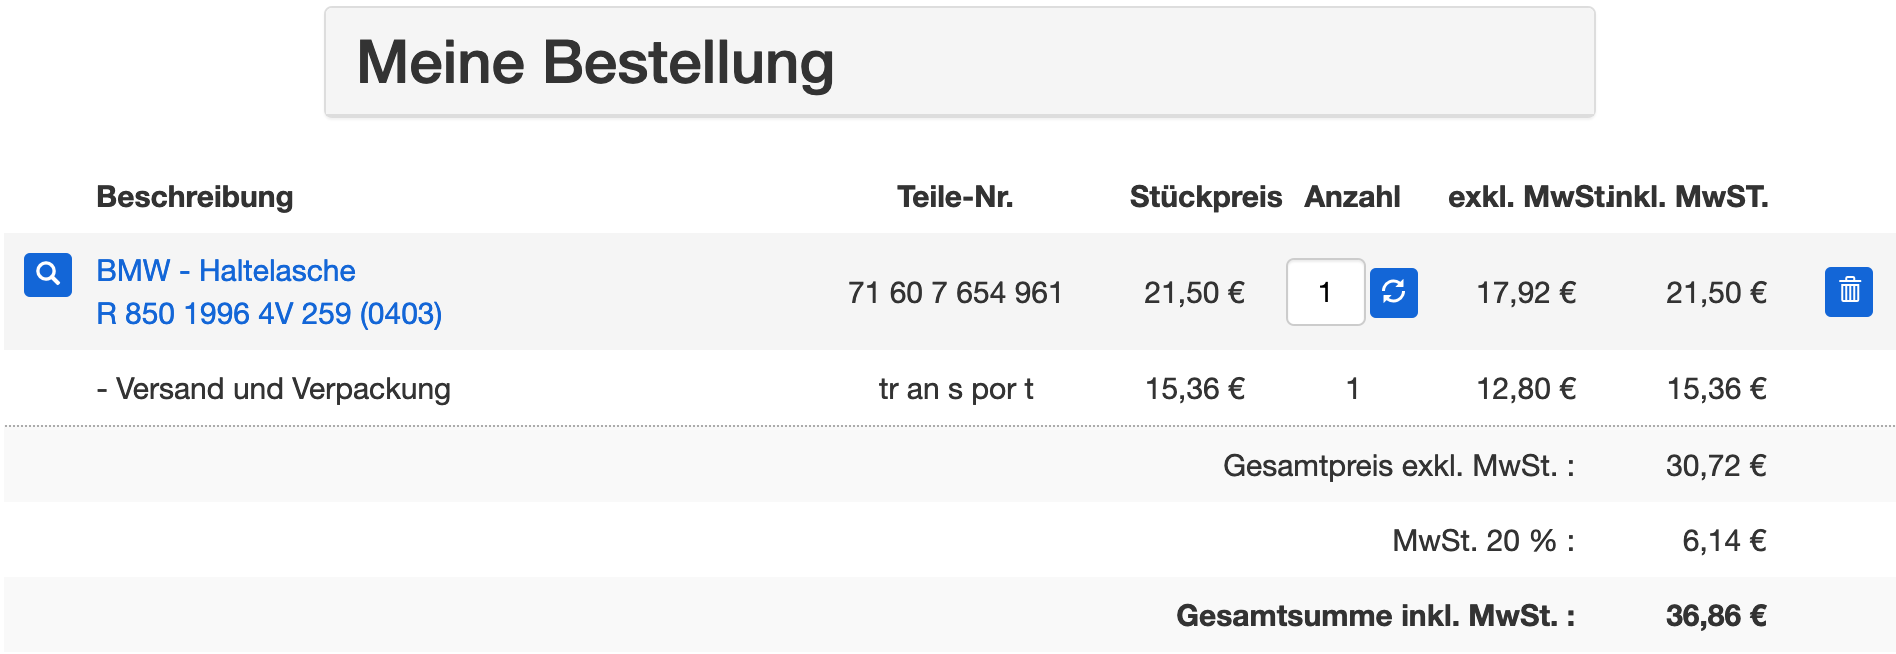Click the transport text in shipping row
The image size is (1896, 654).
[x=956, y=389]
